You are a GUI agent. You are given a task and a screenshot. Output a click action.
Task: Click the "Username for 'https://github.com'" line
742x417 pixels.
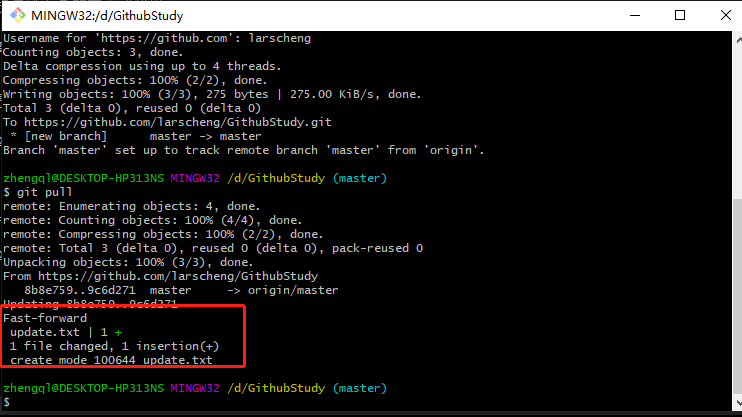pyautogui.click(x=157, y=38)
